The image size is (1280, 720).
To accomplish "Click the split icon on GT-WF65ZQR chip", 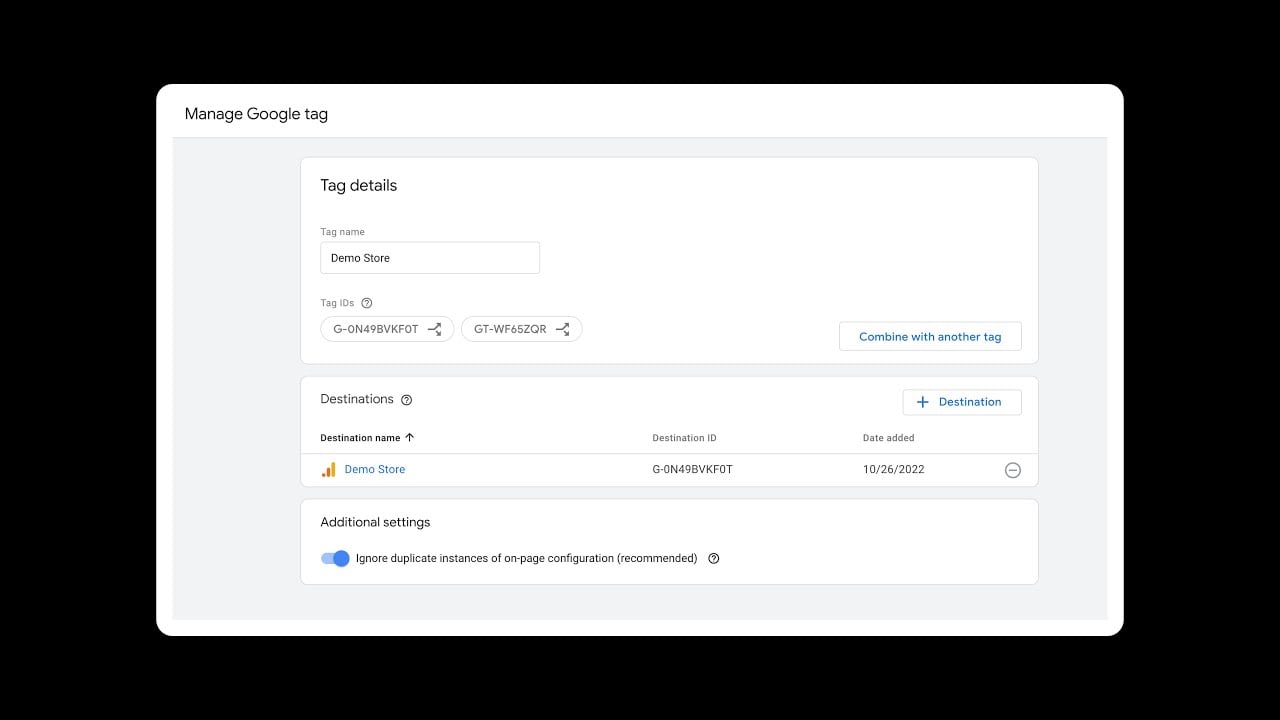I will point(563,329).
